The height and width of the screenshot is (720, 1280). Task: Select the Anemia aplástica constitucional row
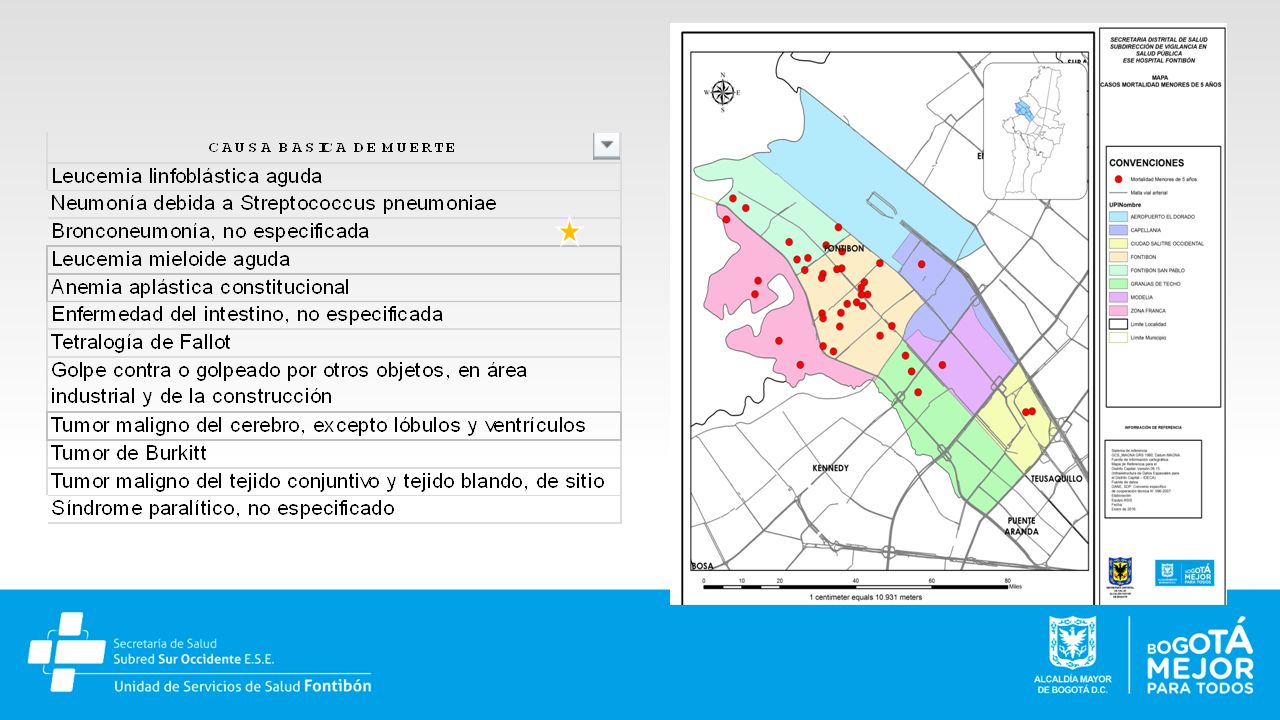334,288
